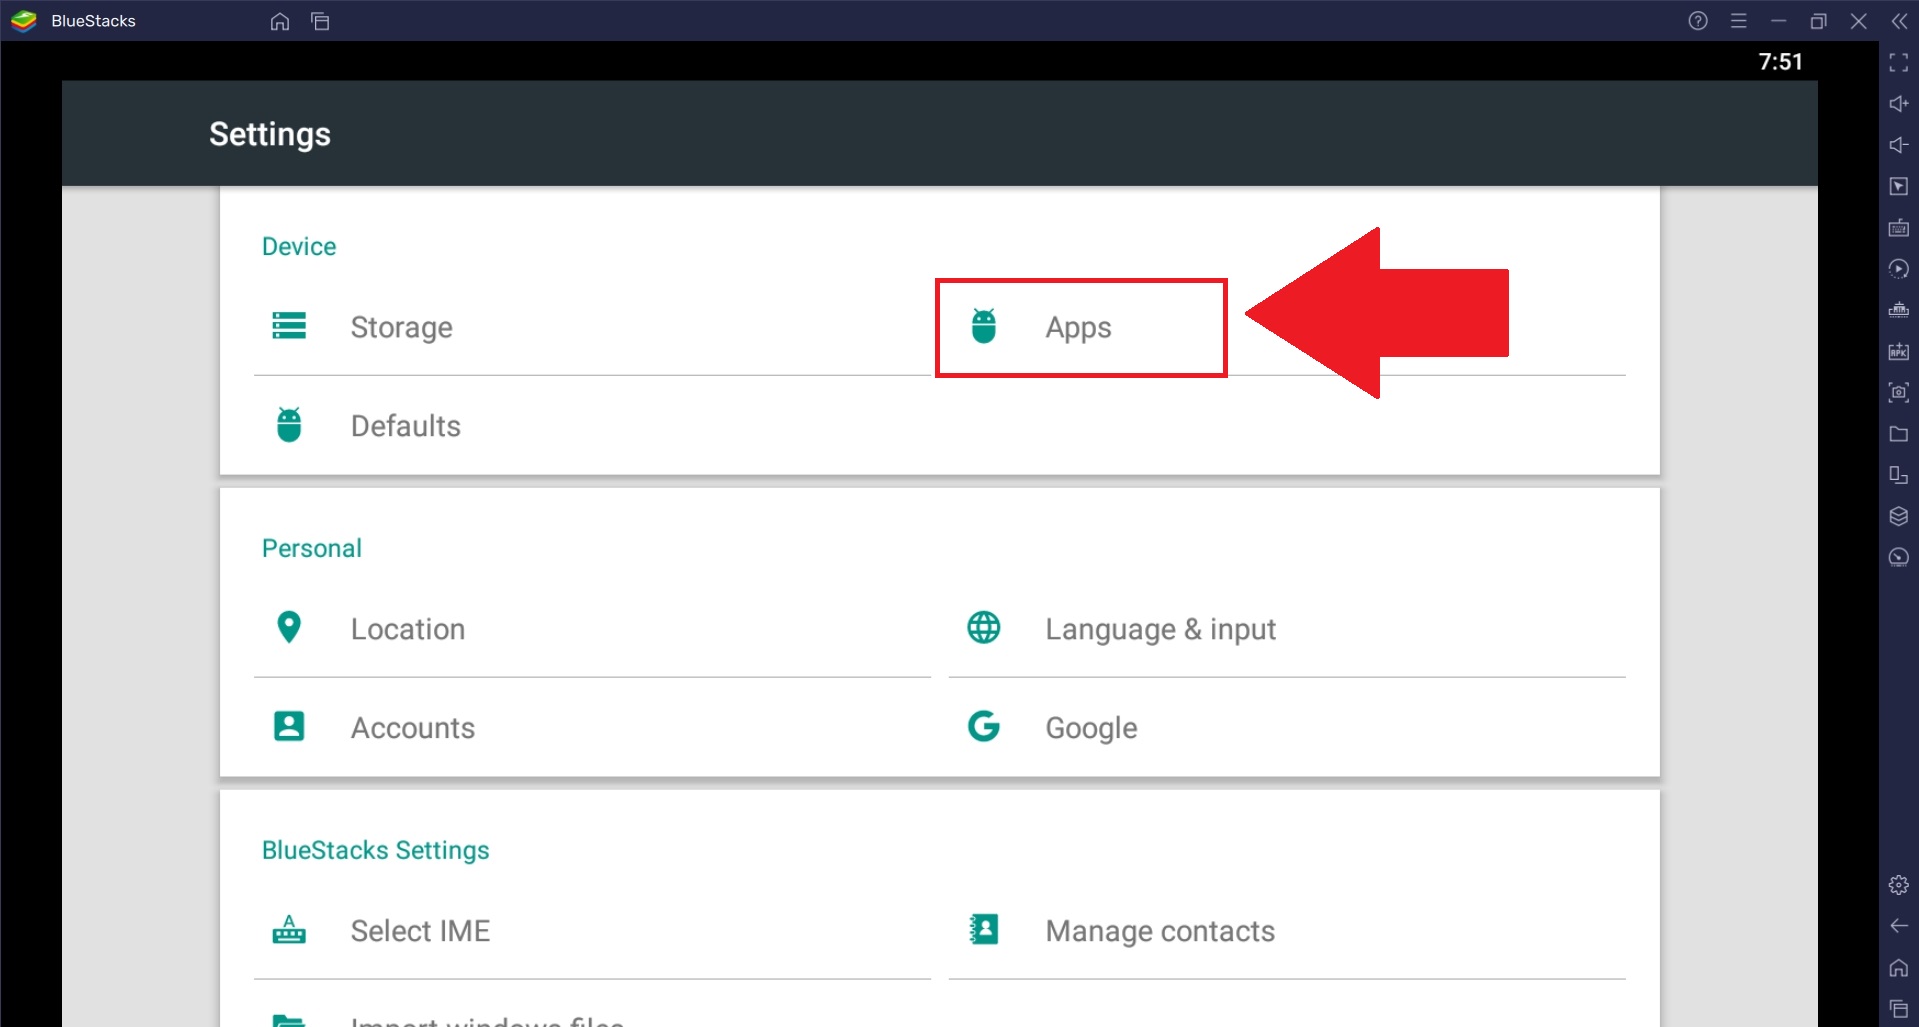
Task: Go to Android home from side toolbar
Action: pyautogui.click(x=1899, y=968)
